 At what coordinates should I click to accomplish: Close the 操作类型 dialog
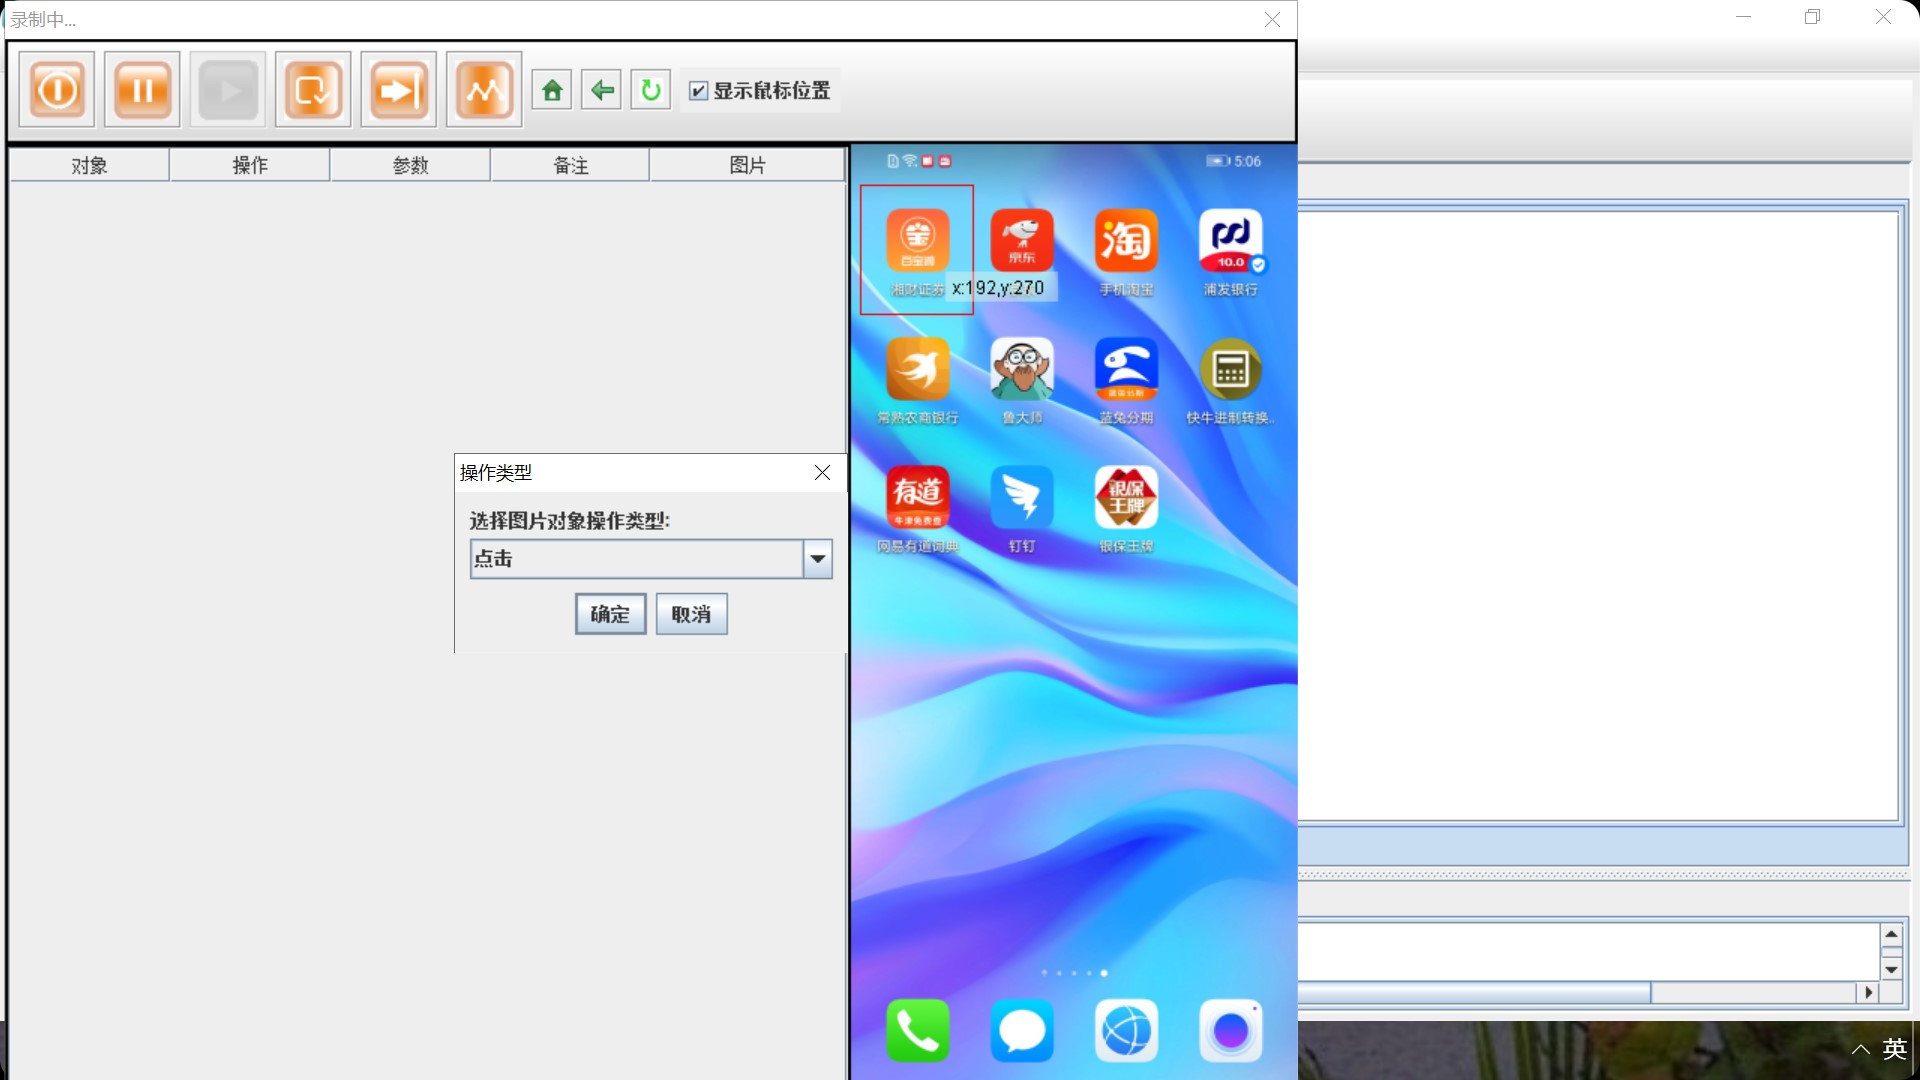click(821, 473)
